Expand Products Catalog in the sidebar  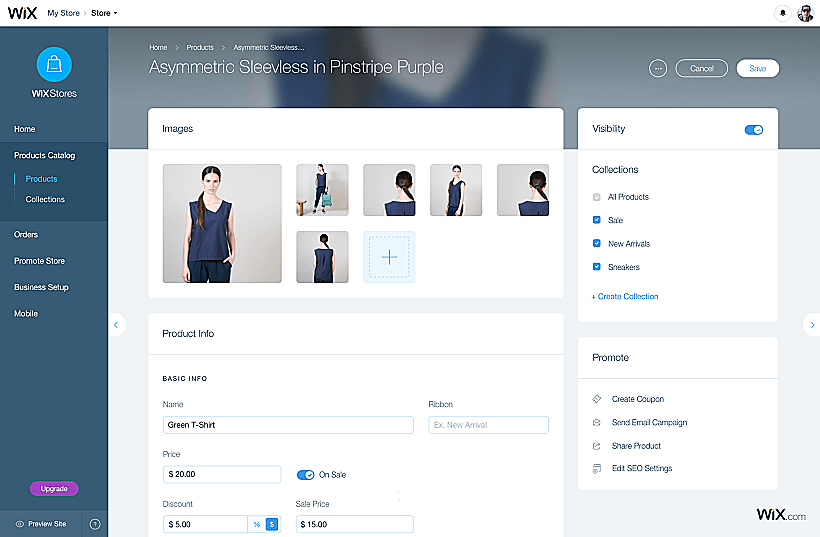click(44, 155)
